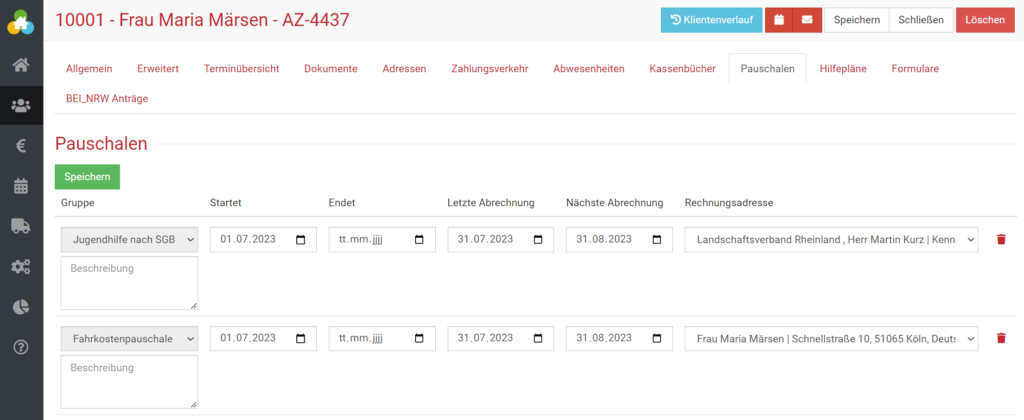Delete the Fahrkostenpauschale row with trash icon
Screen dimensions: 1024x420
(x=1001, y=338)
